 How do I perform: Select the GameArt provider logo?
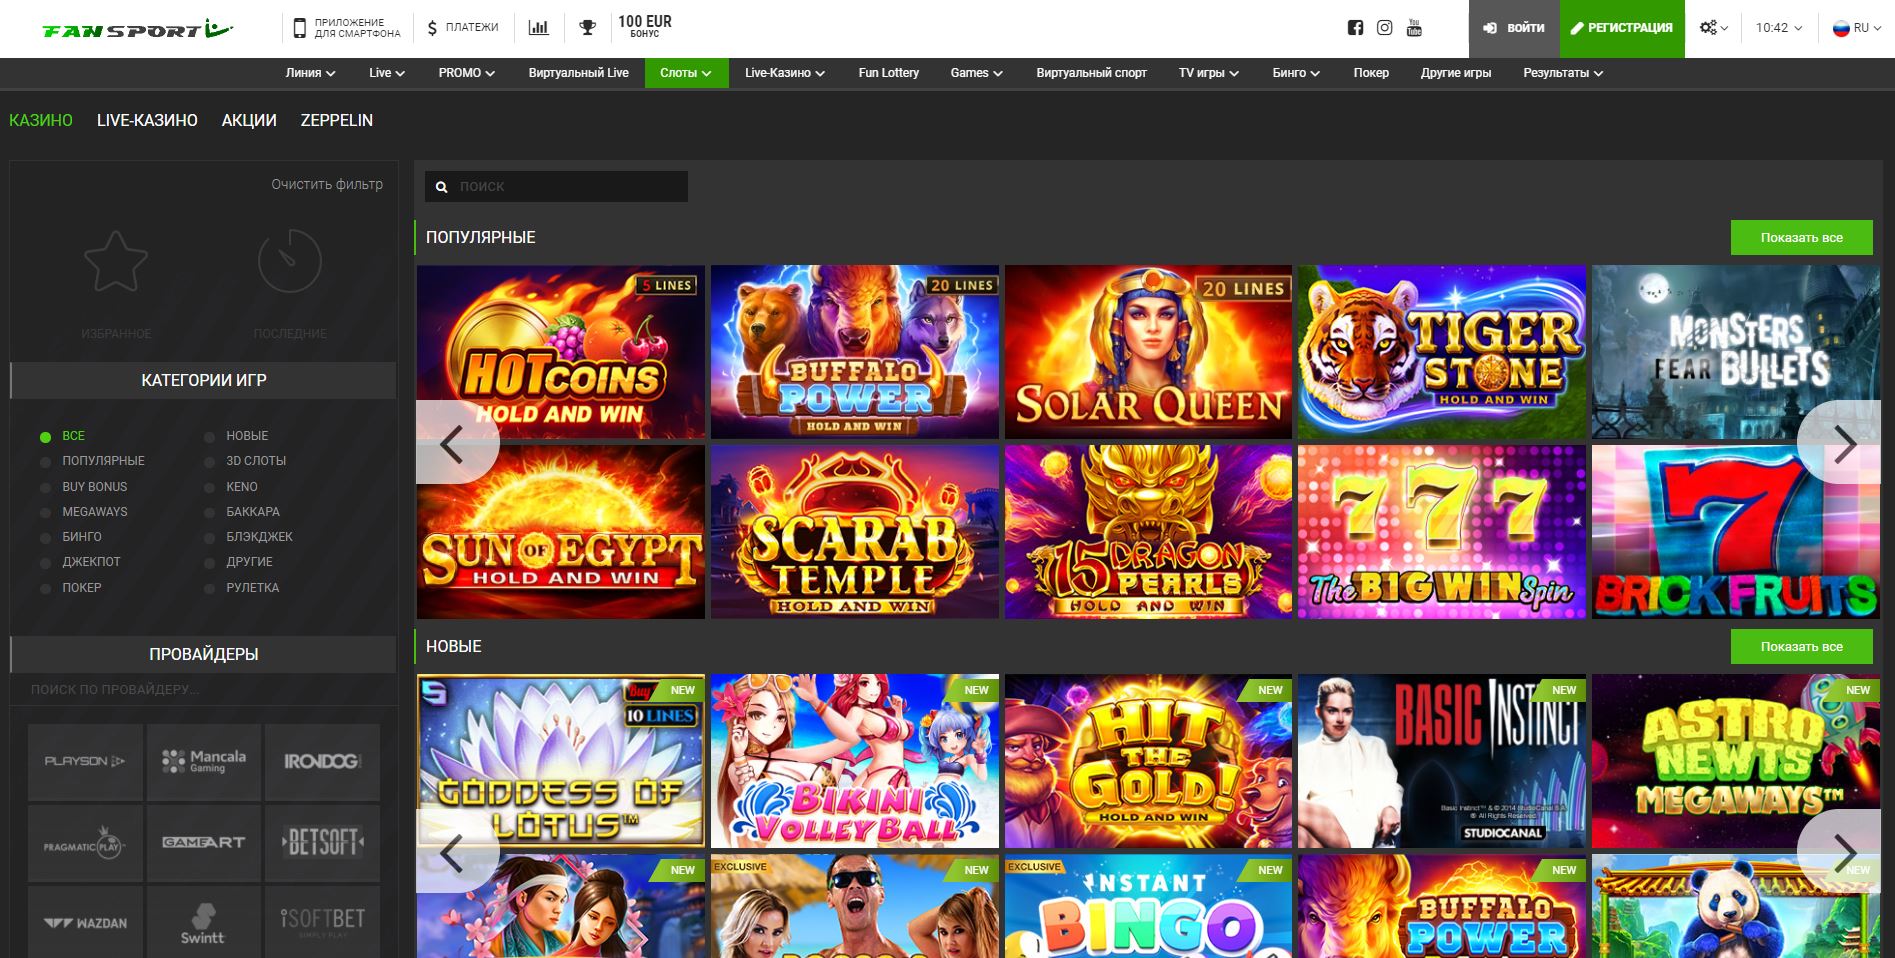coord(204,843)
